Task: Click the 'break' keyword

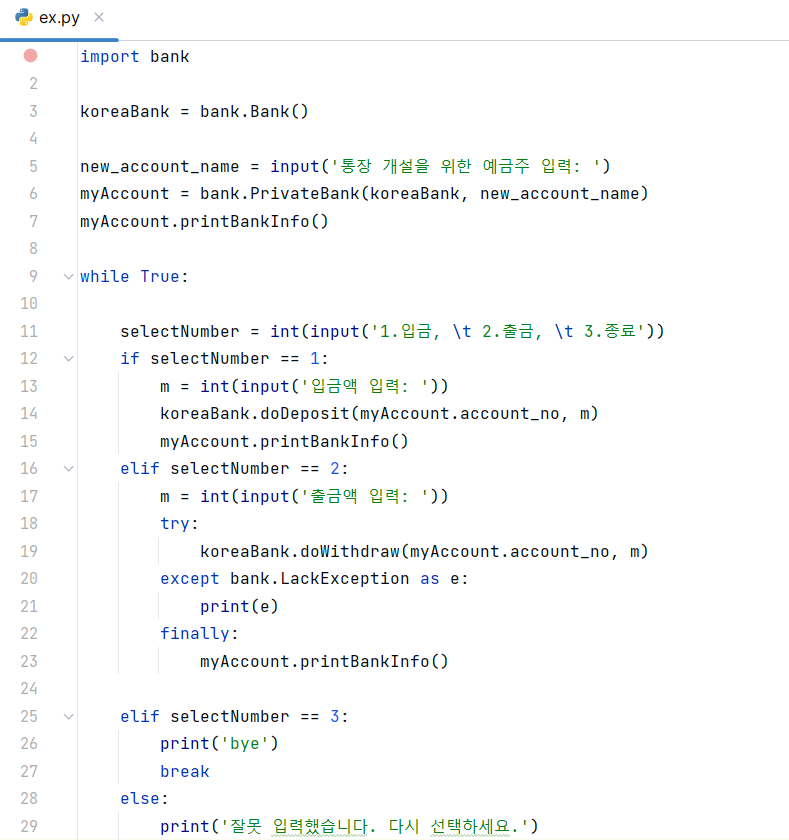Action: (x=185, y=771)
